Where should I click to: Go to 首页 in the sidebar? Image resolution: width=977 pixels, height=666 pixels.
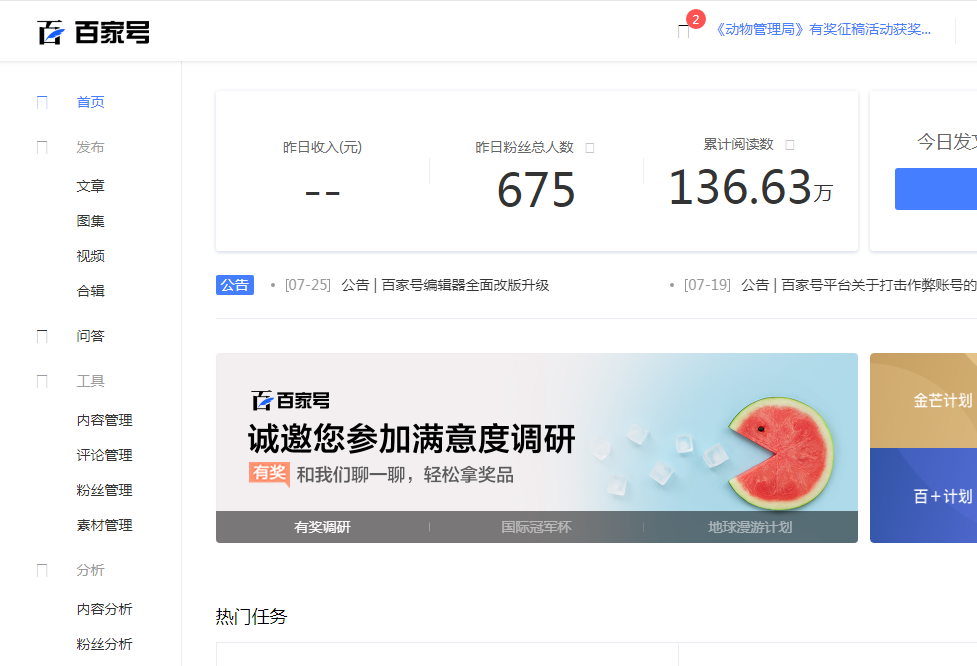(x=90, y=102)
